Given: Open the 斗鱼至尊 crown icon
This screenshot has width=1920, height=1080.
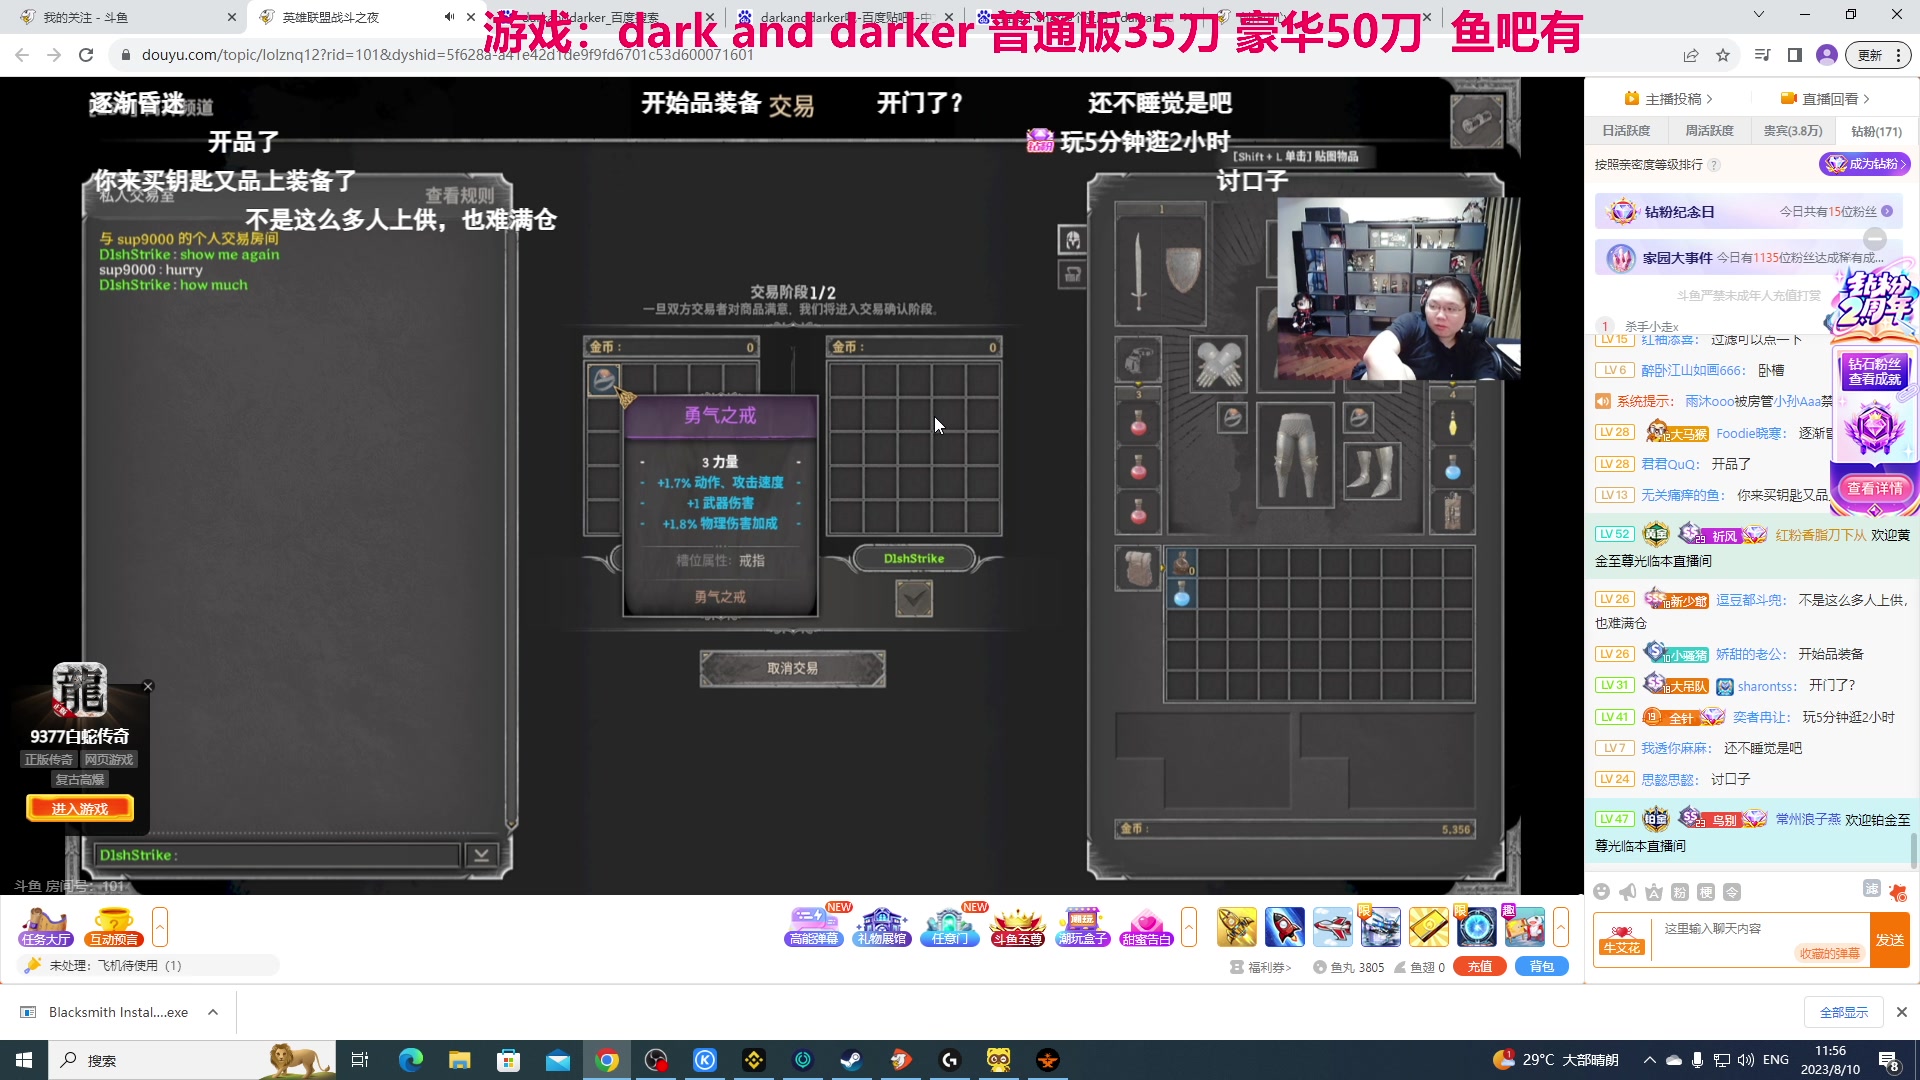Looking at the screenshot, I should (x=1017, y=927).
